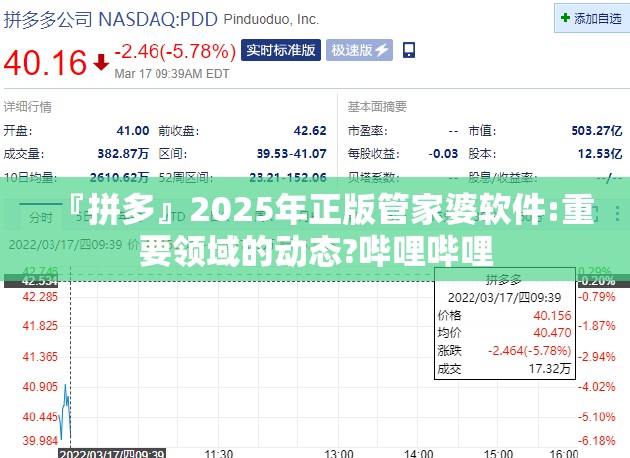
Task: Select the 分时 chart tab
Action: pos(41,217)
